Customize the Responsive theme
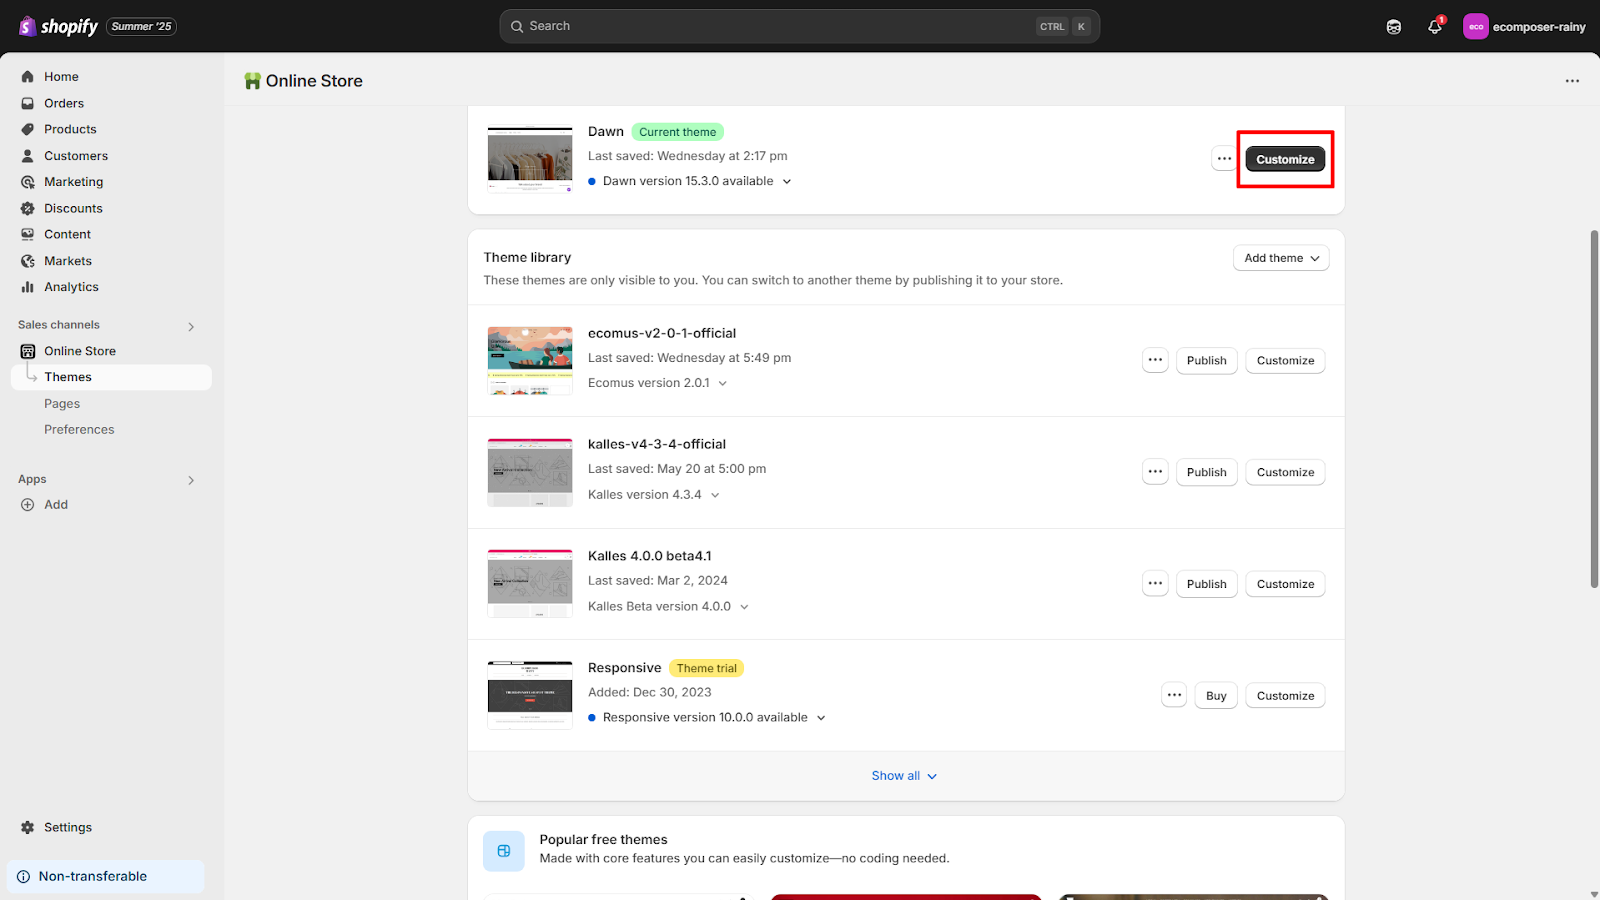Viewport: 1600px width, 900px height. (x=1285, y=696)
